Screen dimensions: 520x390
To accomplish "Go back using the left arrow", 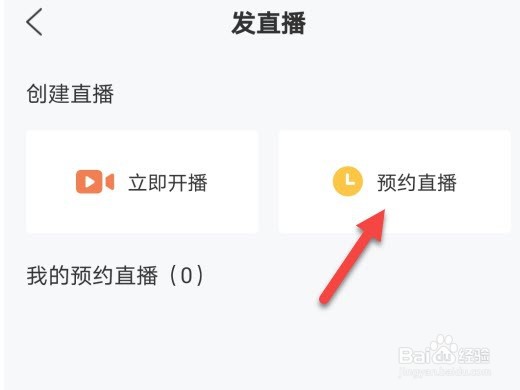I will pyautogui.click(x=34, y=22).
